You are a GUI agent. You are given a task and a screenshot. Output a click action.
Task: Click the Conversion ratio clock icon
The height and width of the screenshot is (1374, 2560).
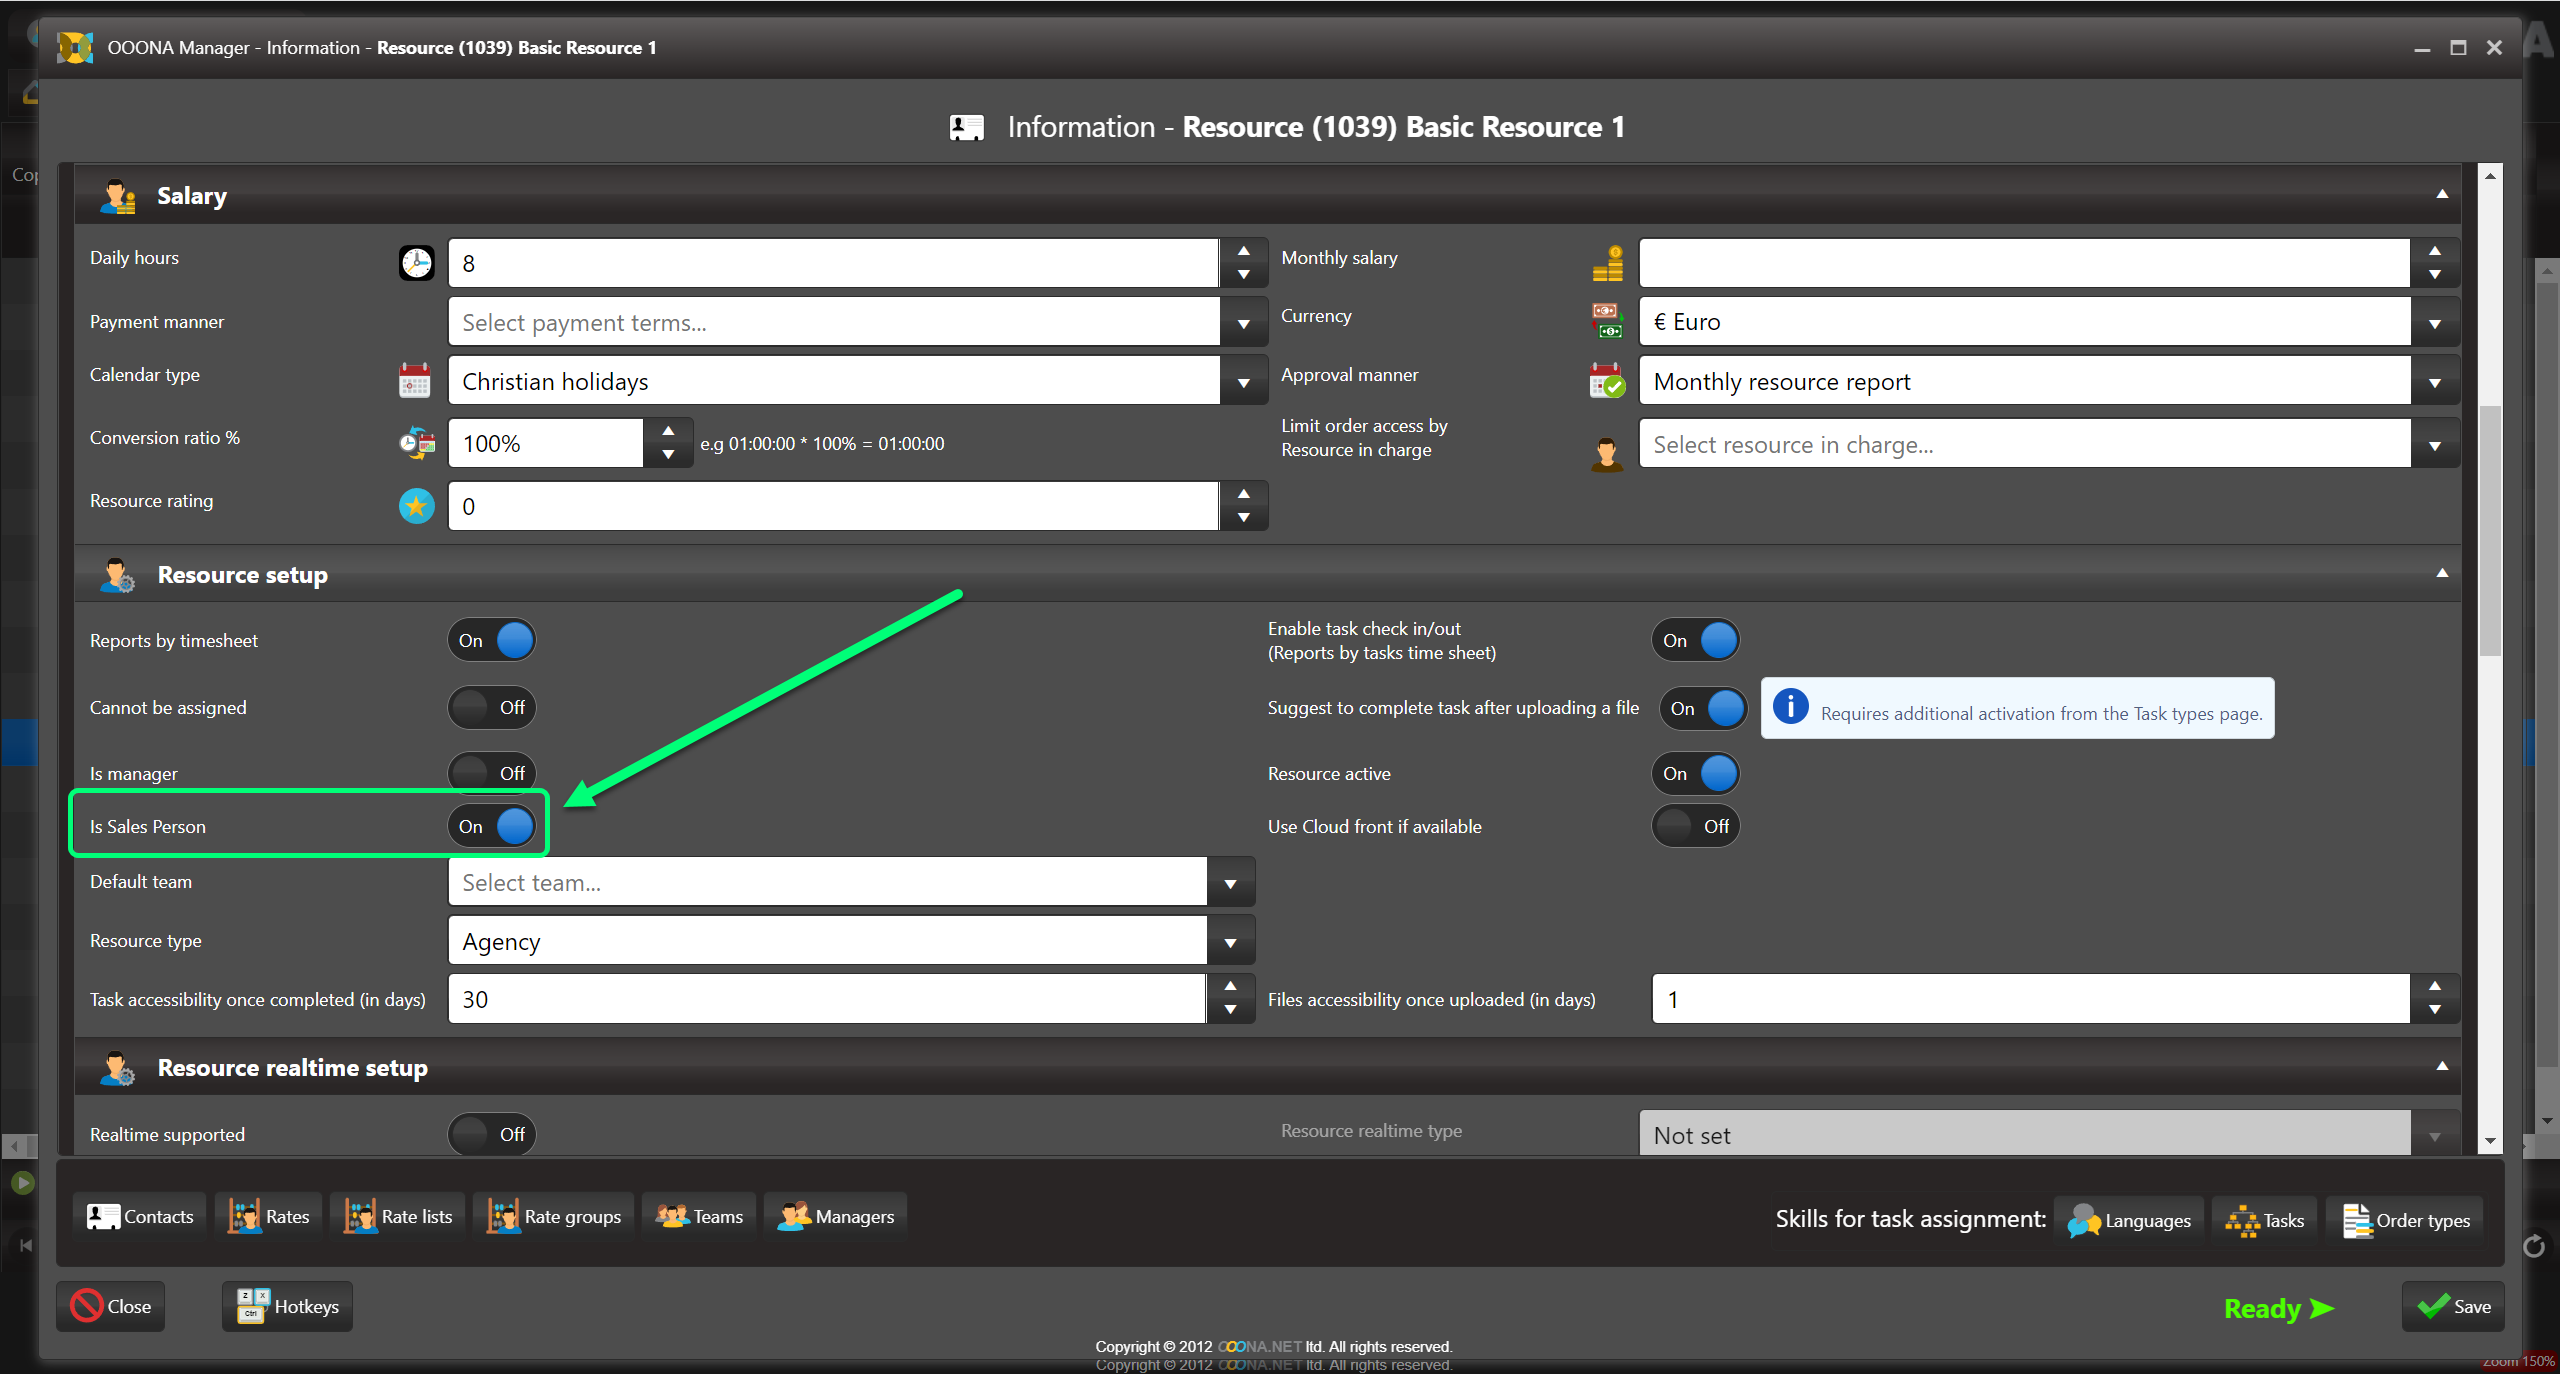[416, 443]
